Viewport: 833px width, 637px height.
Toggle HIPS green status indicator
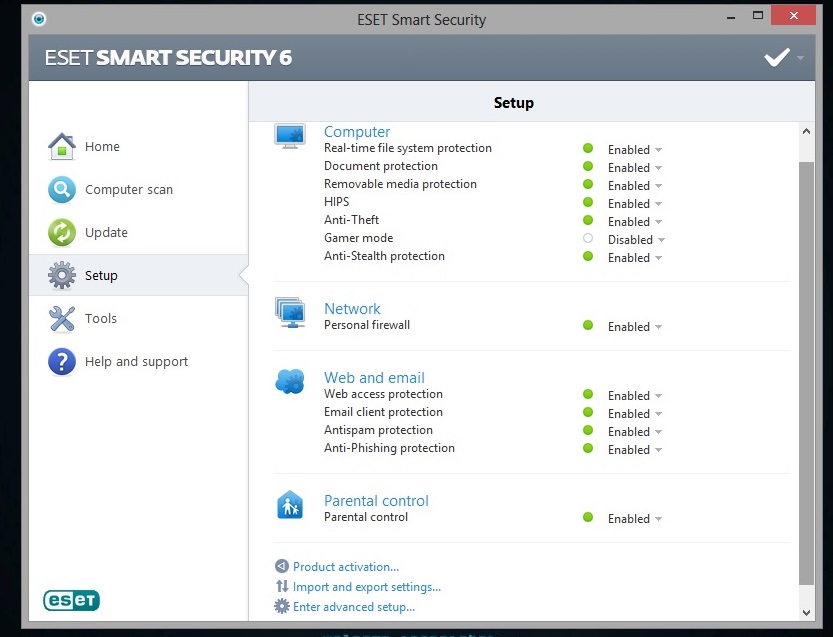point(588,202)
